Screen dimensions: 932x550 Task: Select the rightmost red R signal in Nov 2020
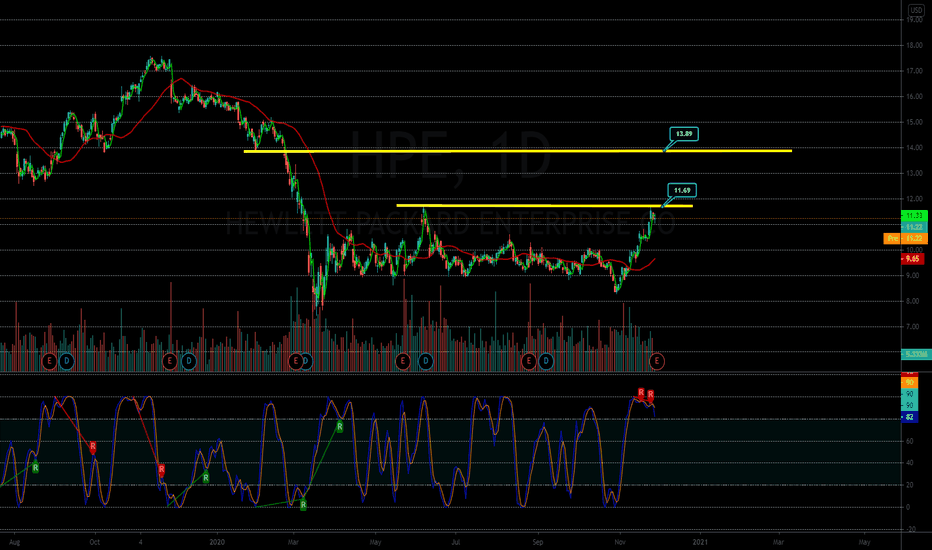coord(651,395)
